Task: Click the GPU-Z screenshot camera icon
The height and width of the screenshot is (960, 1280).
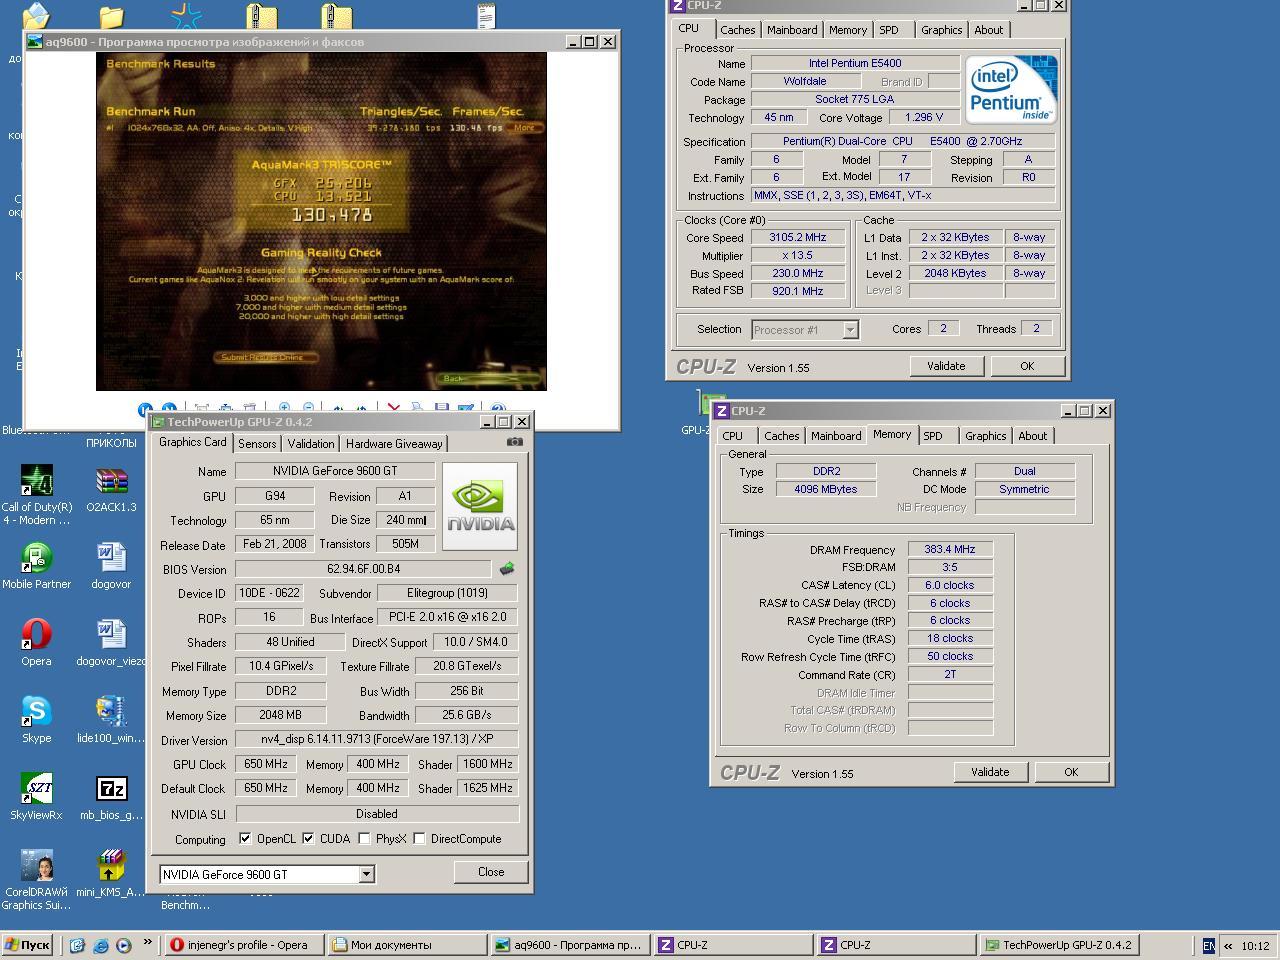Action: (514, 441)
